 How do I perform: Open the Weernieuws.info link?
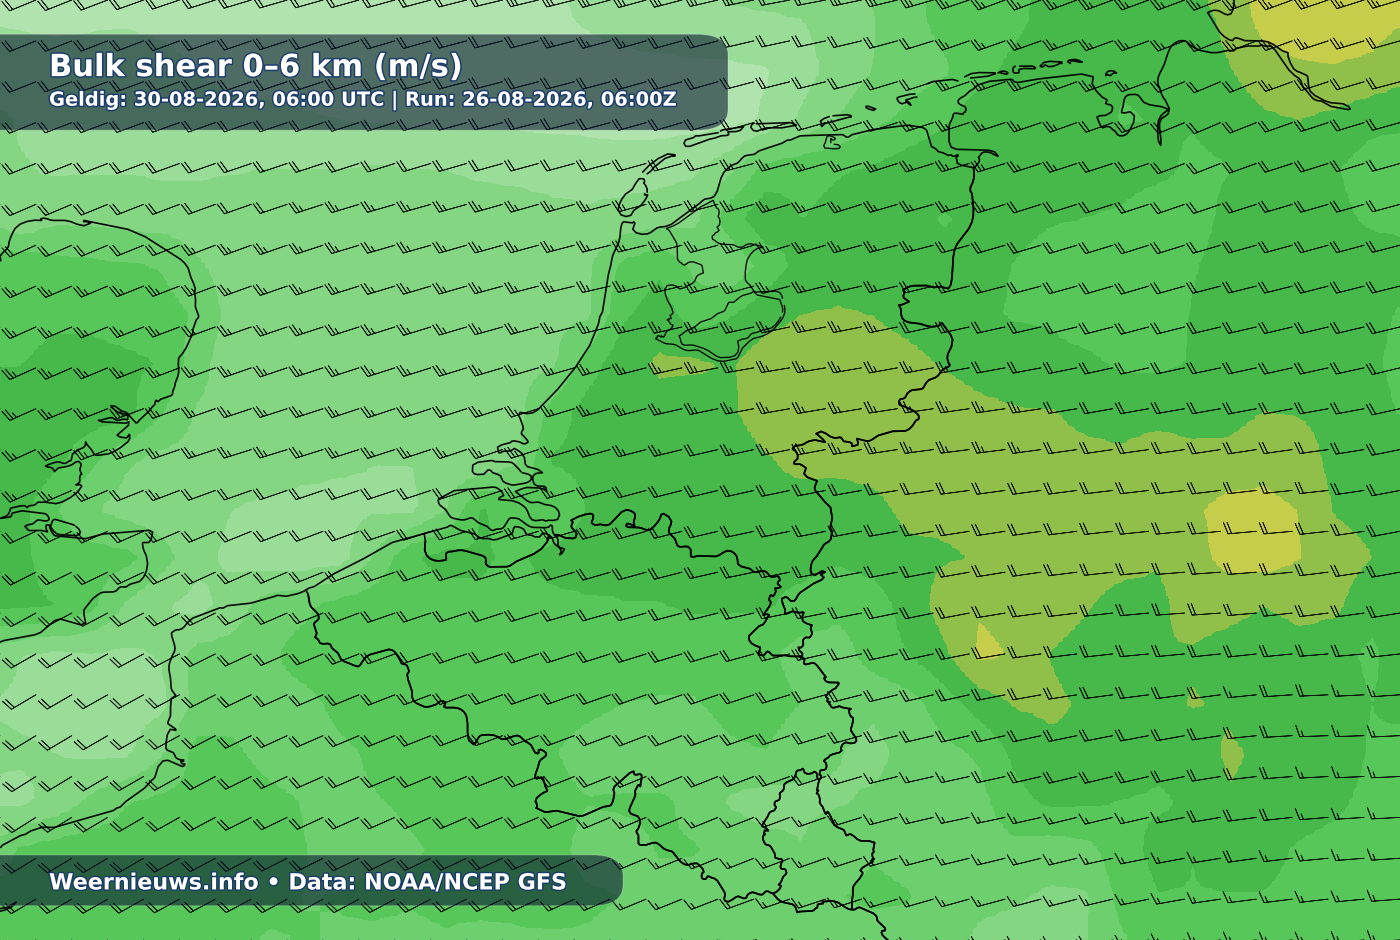154,882
